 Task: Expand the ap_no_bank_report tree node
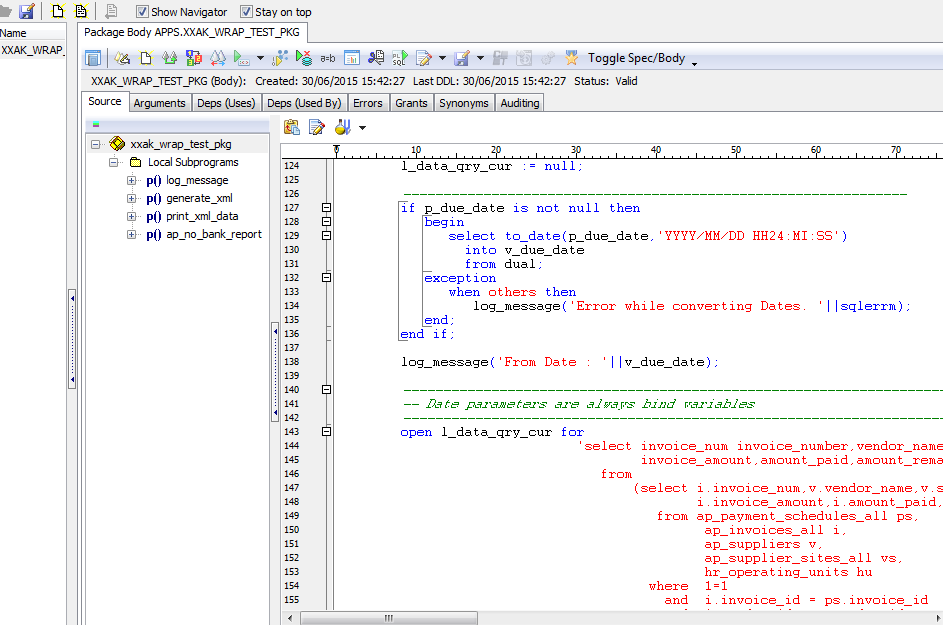(x=132, y=234)
